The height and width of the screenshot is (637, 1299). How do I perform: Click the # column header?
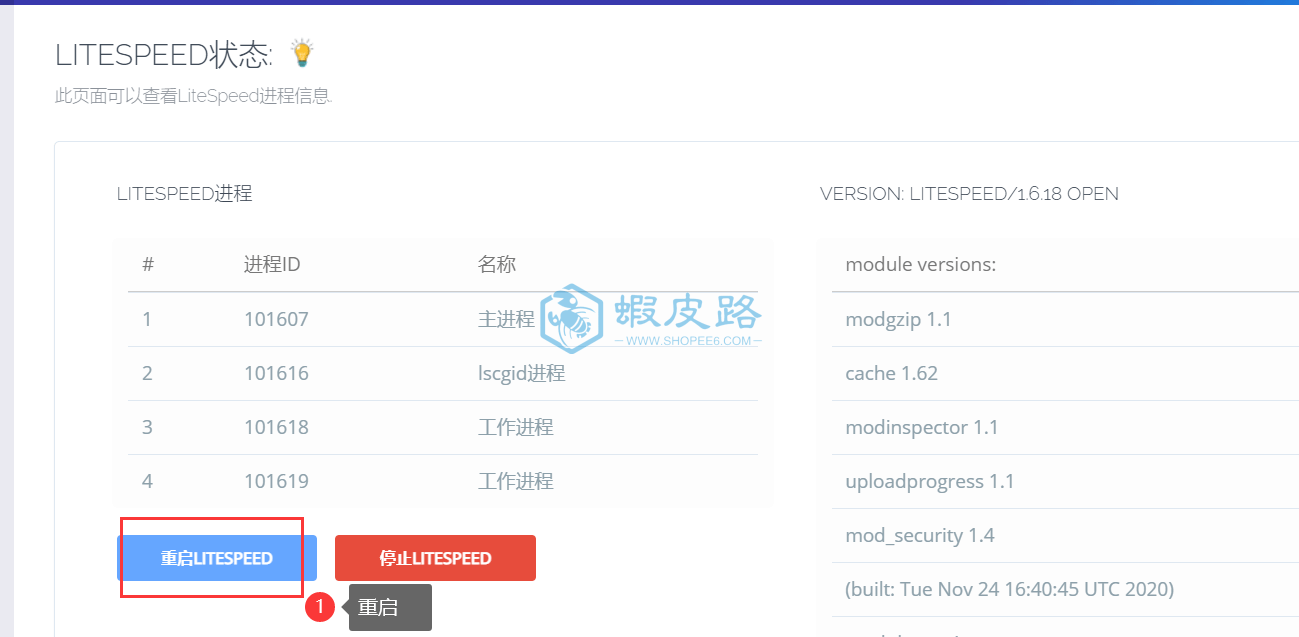[x=148, y=265]
